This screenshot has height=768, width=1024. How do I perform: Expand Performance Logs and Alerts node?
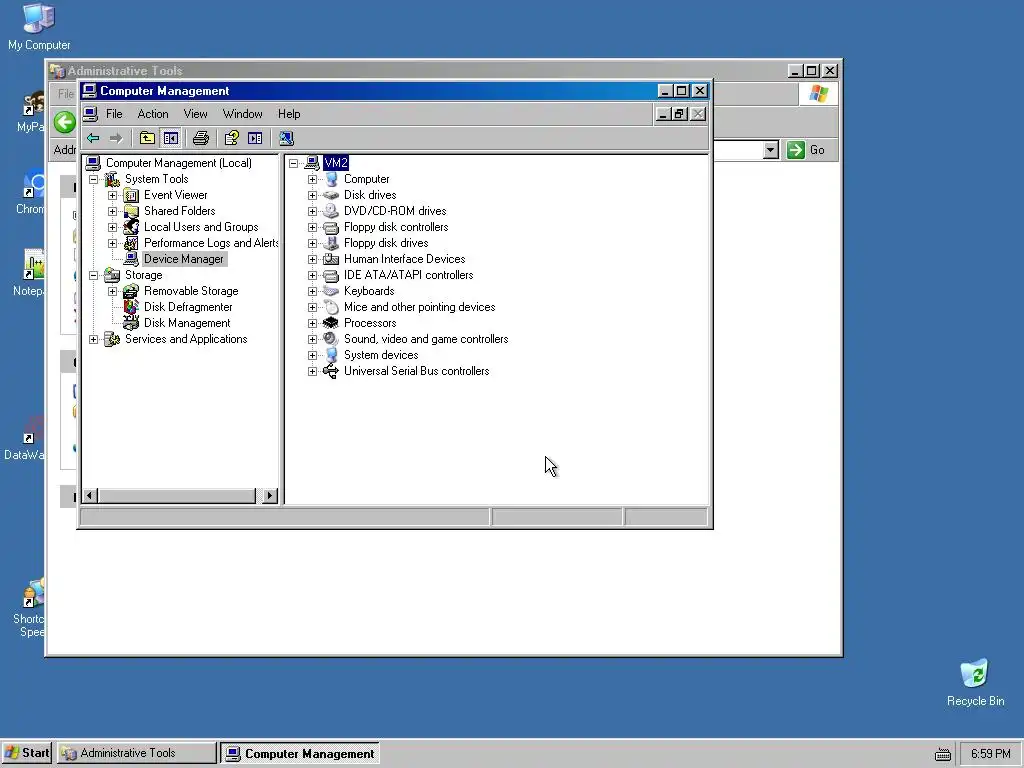click(112, 243)
